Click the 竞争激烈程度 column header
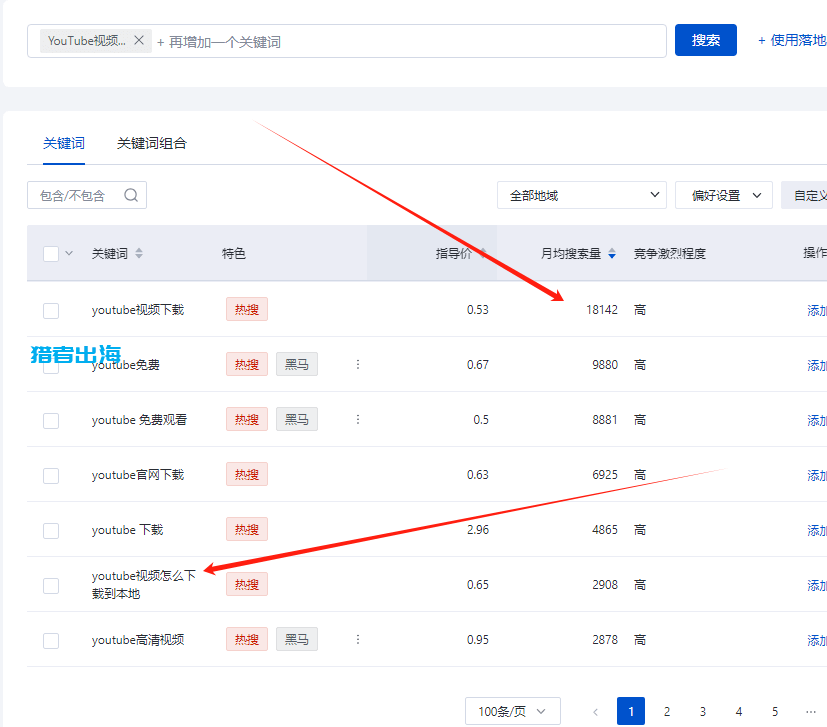Viewport: 827px width, 727px height. click(669, 254)
